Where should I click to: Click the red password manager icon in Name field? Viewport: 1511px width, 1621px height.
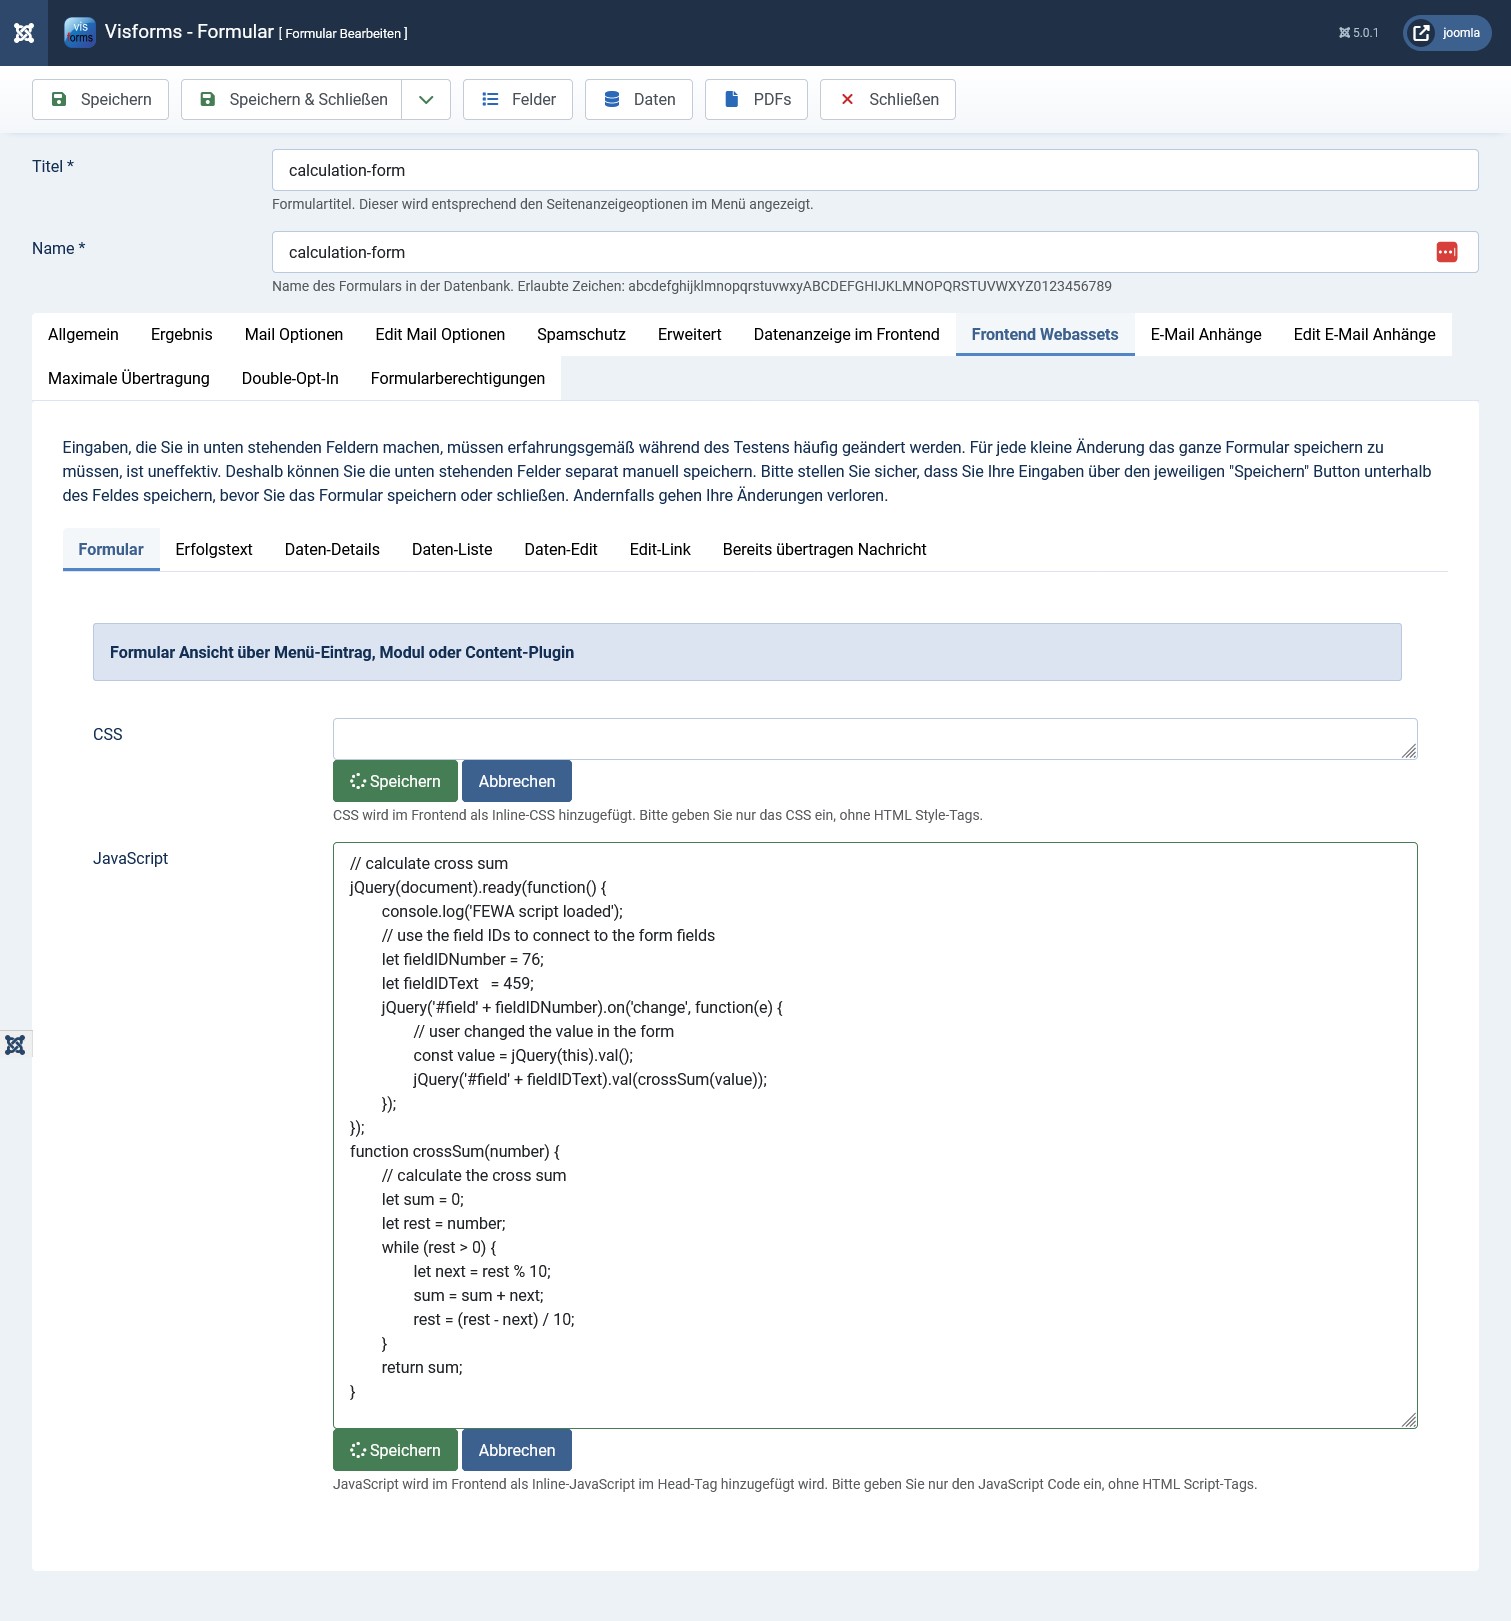click(1446, 252)
